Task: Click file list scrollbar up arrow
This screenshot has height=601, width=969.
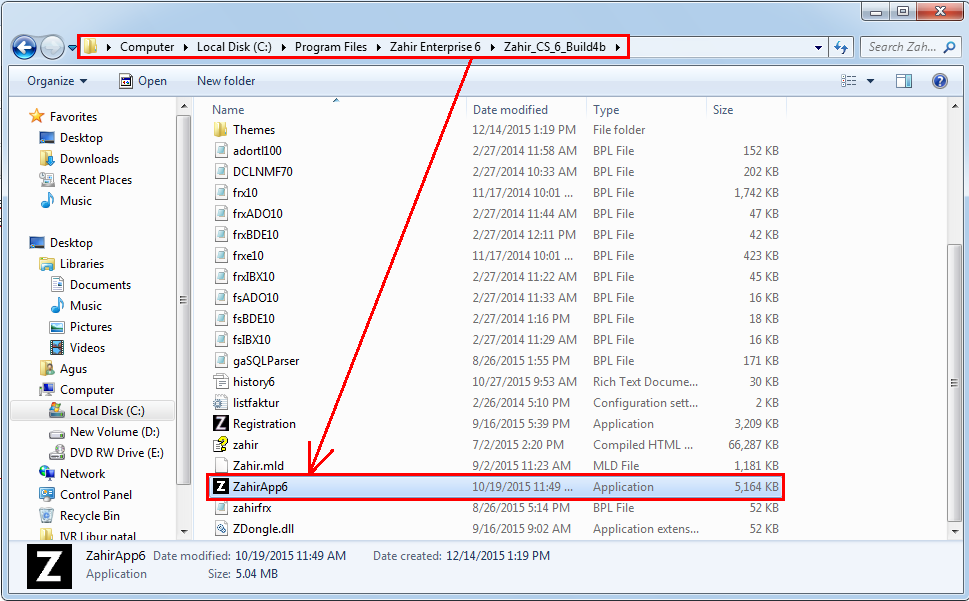Action: pos(955,106)
